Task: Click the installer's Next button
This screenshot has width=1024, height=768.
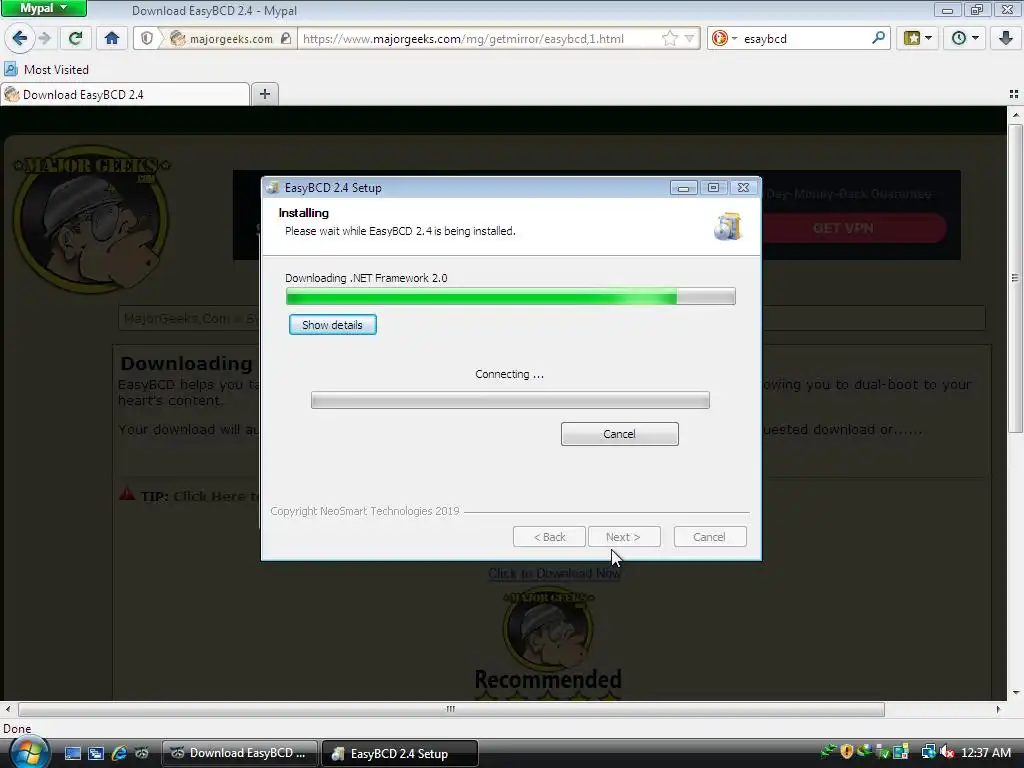Action: 624,537
